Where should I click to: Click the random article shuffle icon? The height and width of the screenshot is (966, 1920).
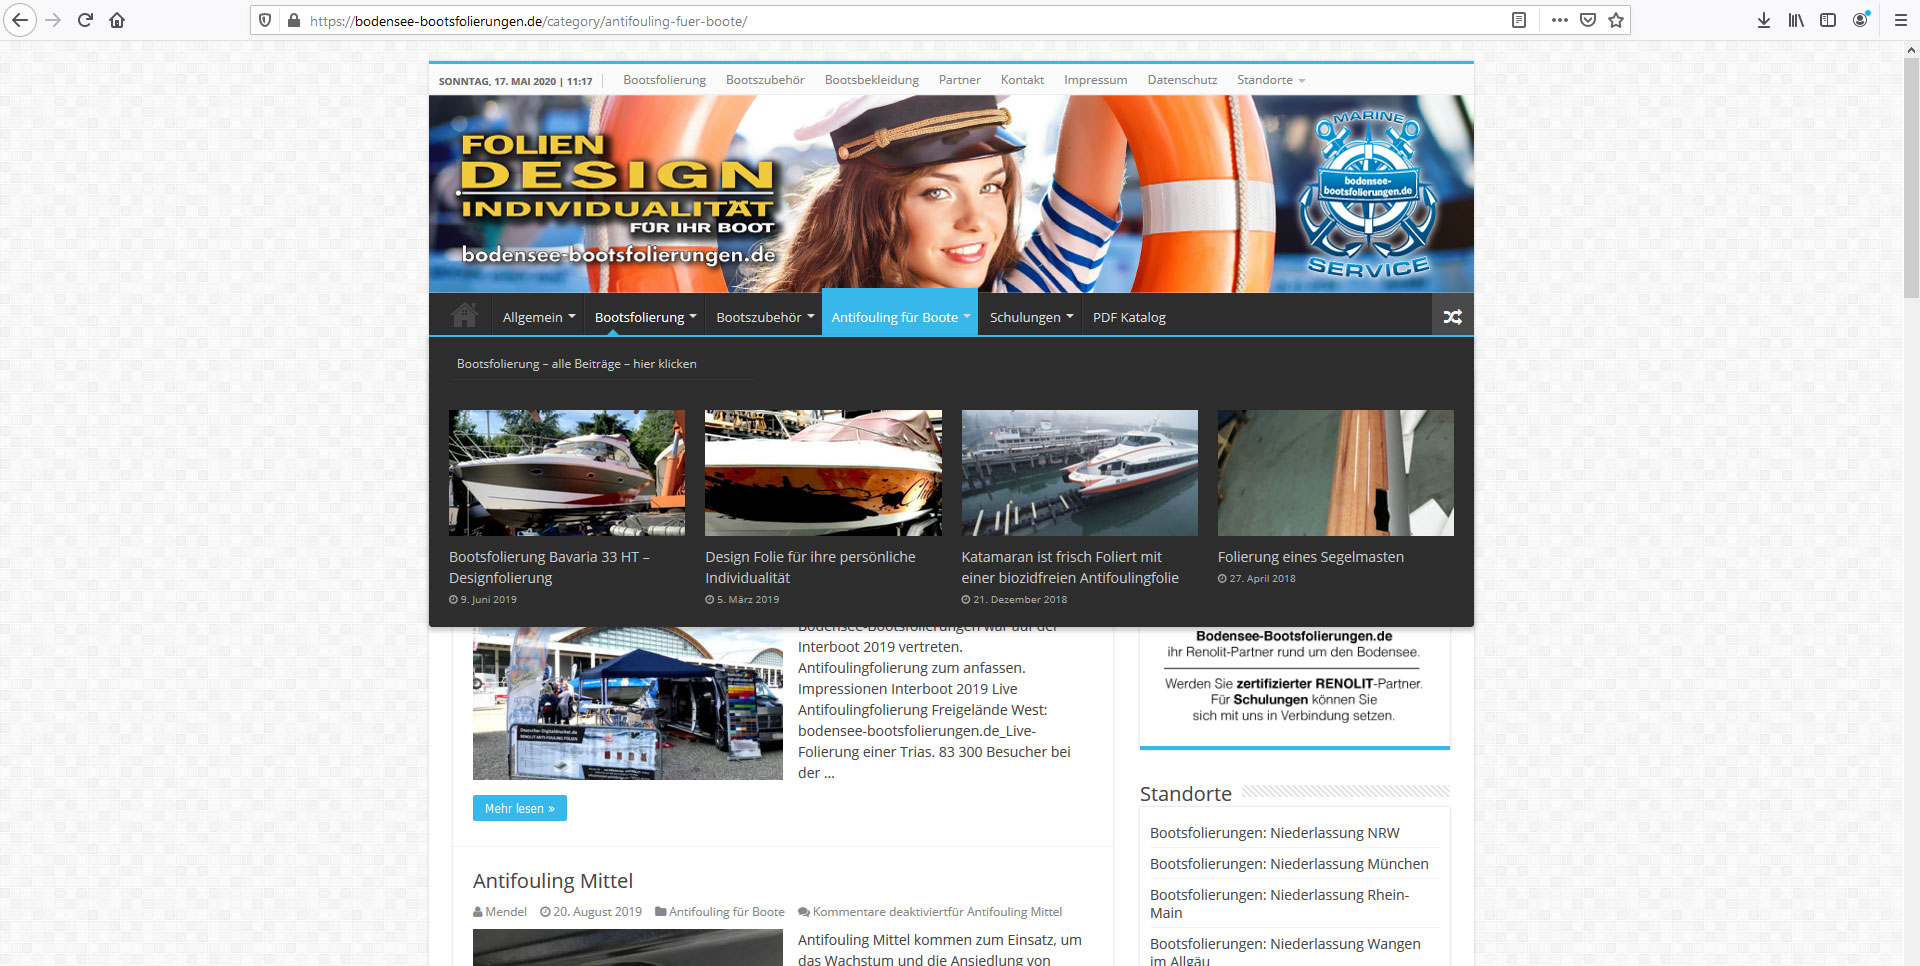(x=1452, y=317)
